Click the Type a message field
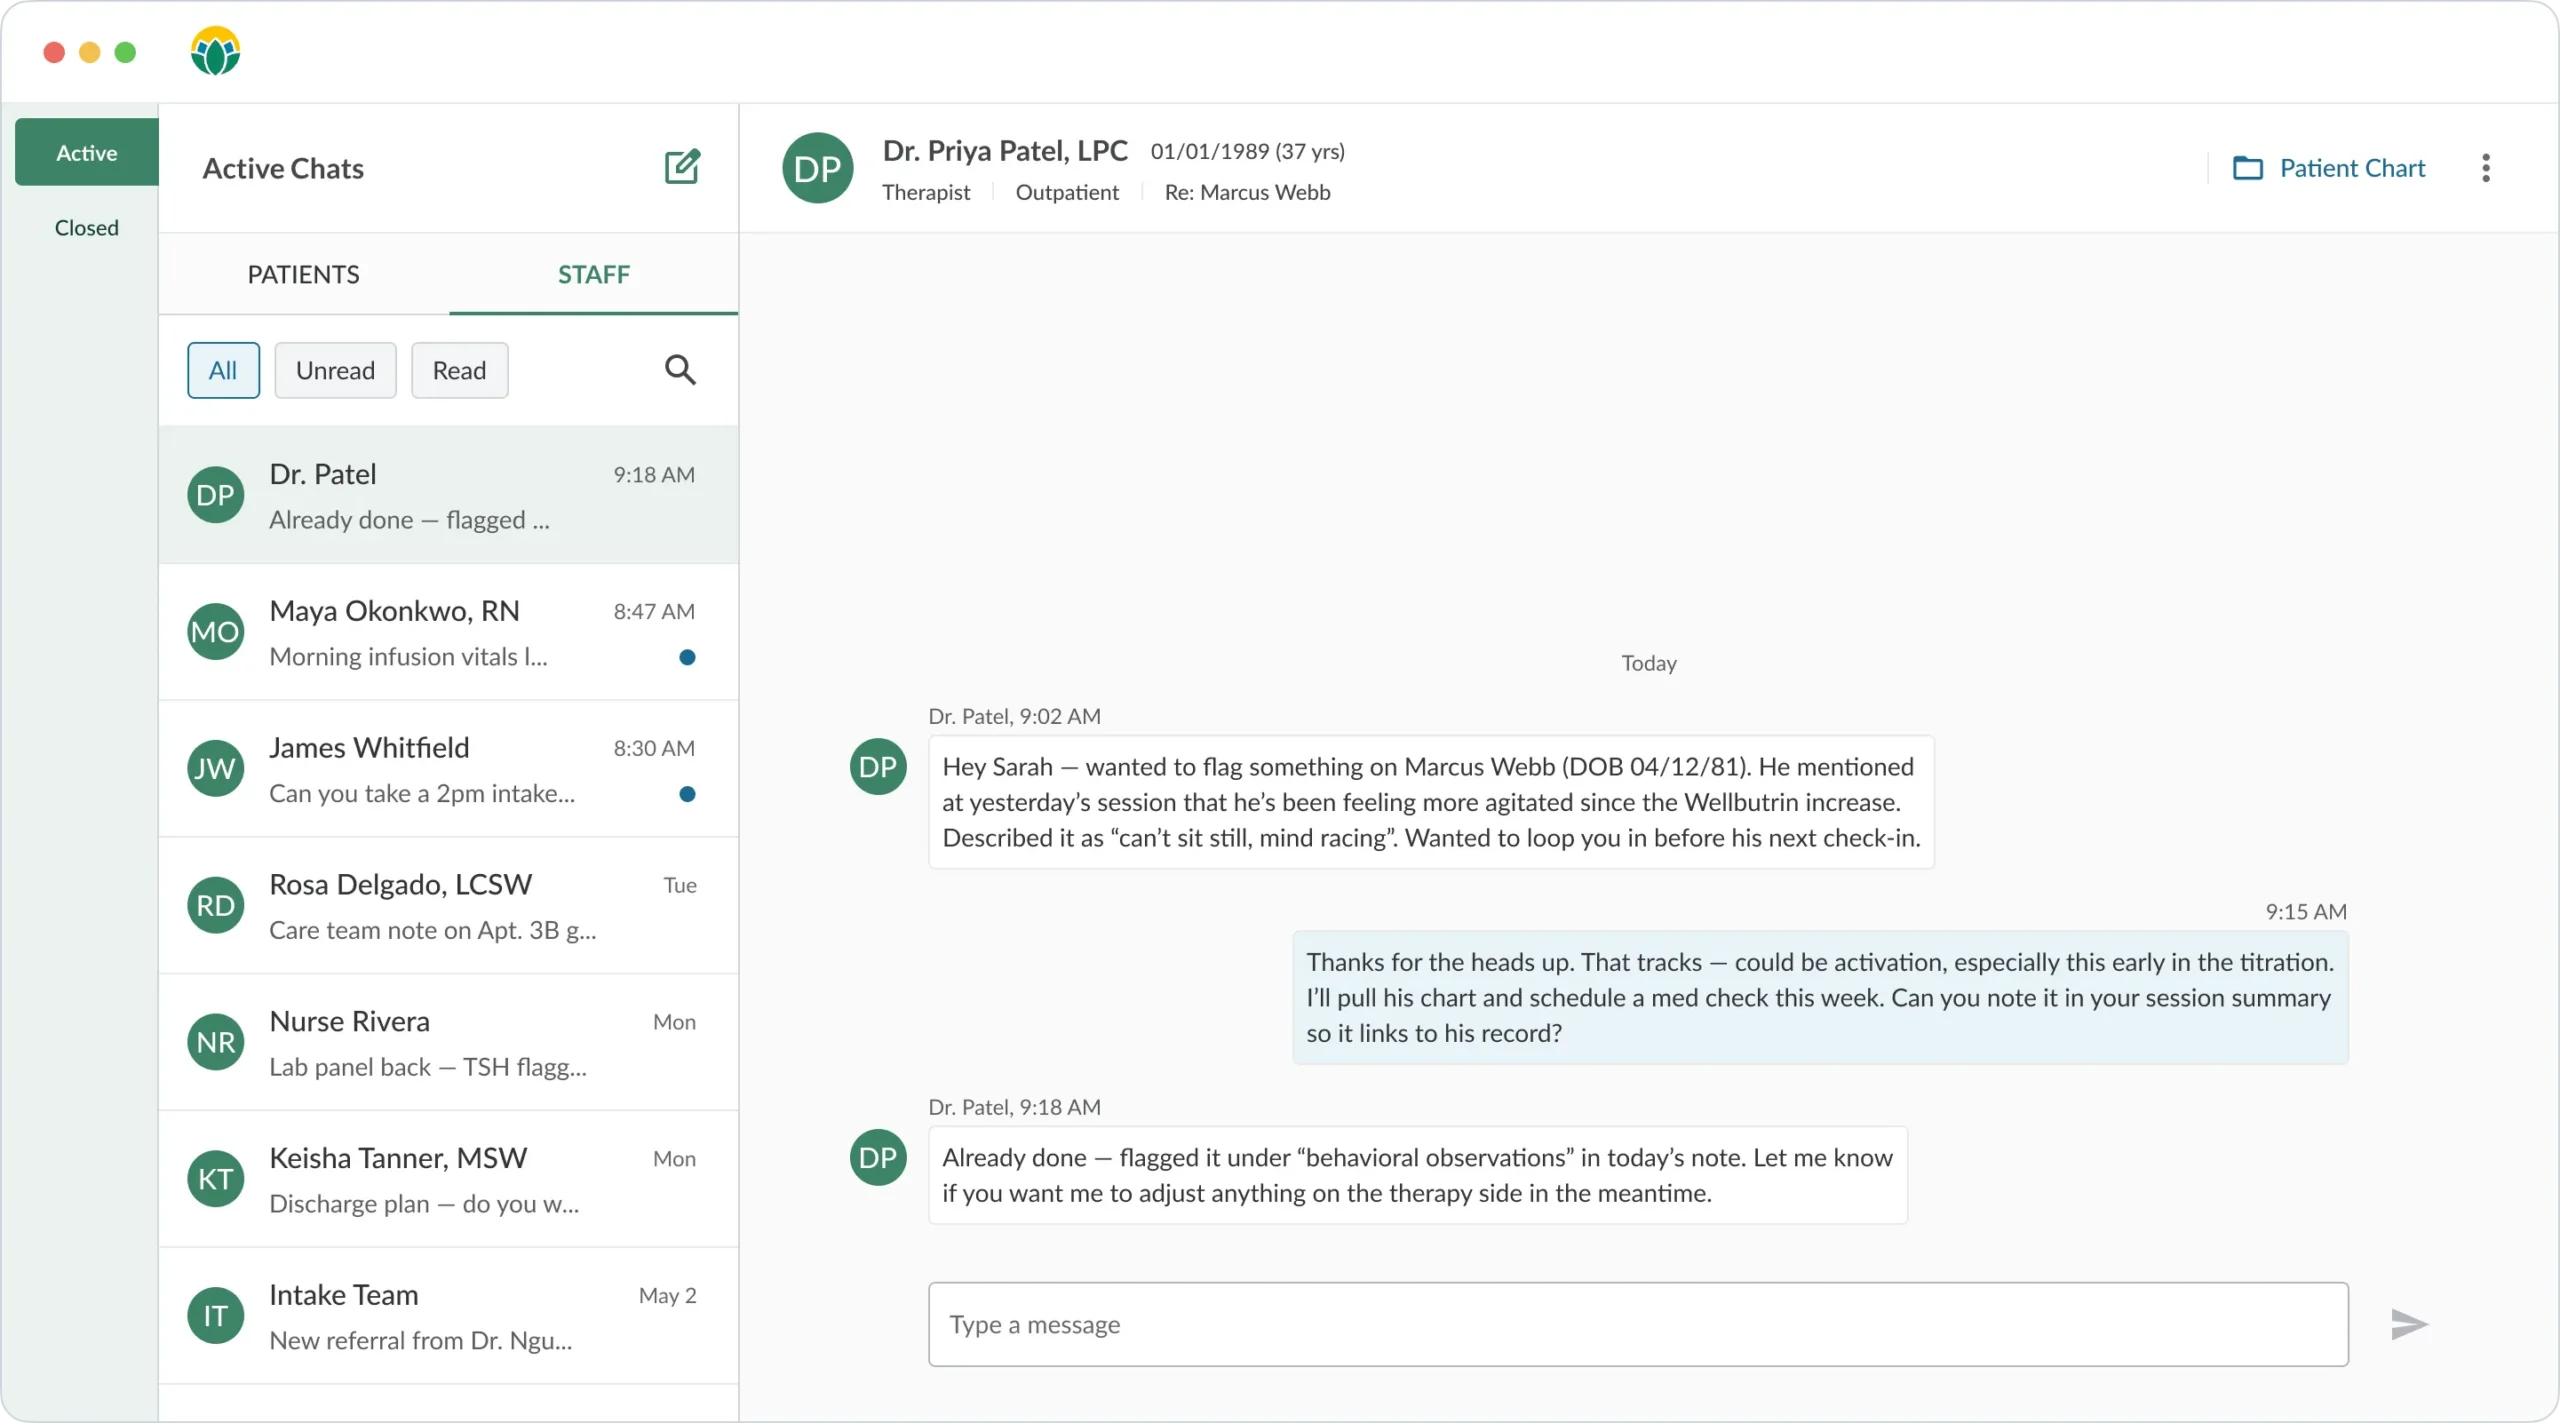Screen dimensions: 2560x1423 (1637, 1324)
